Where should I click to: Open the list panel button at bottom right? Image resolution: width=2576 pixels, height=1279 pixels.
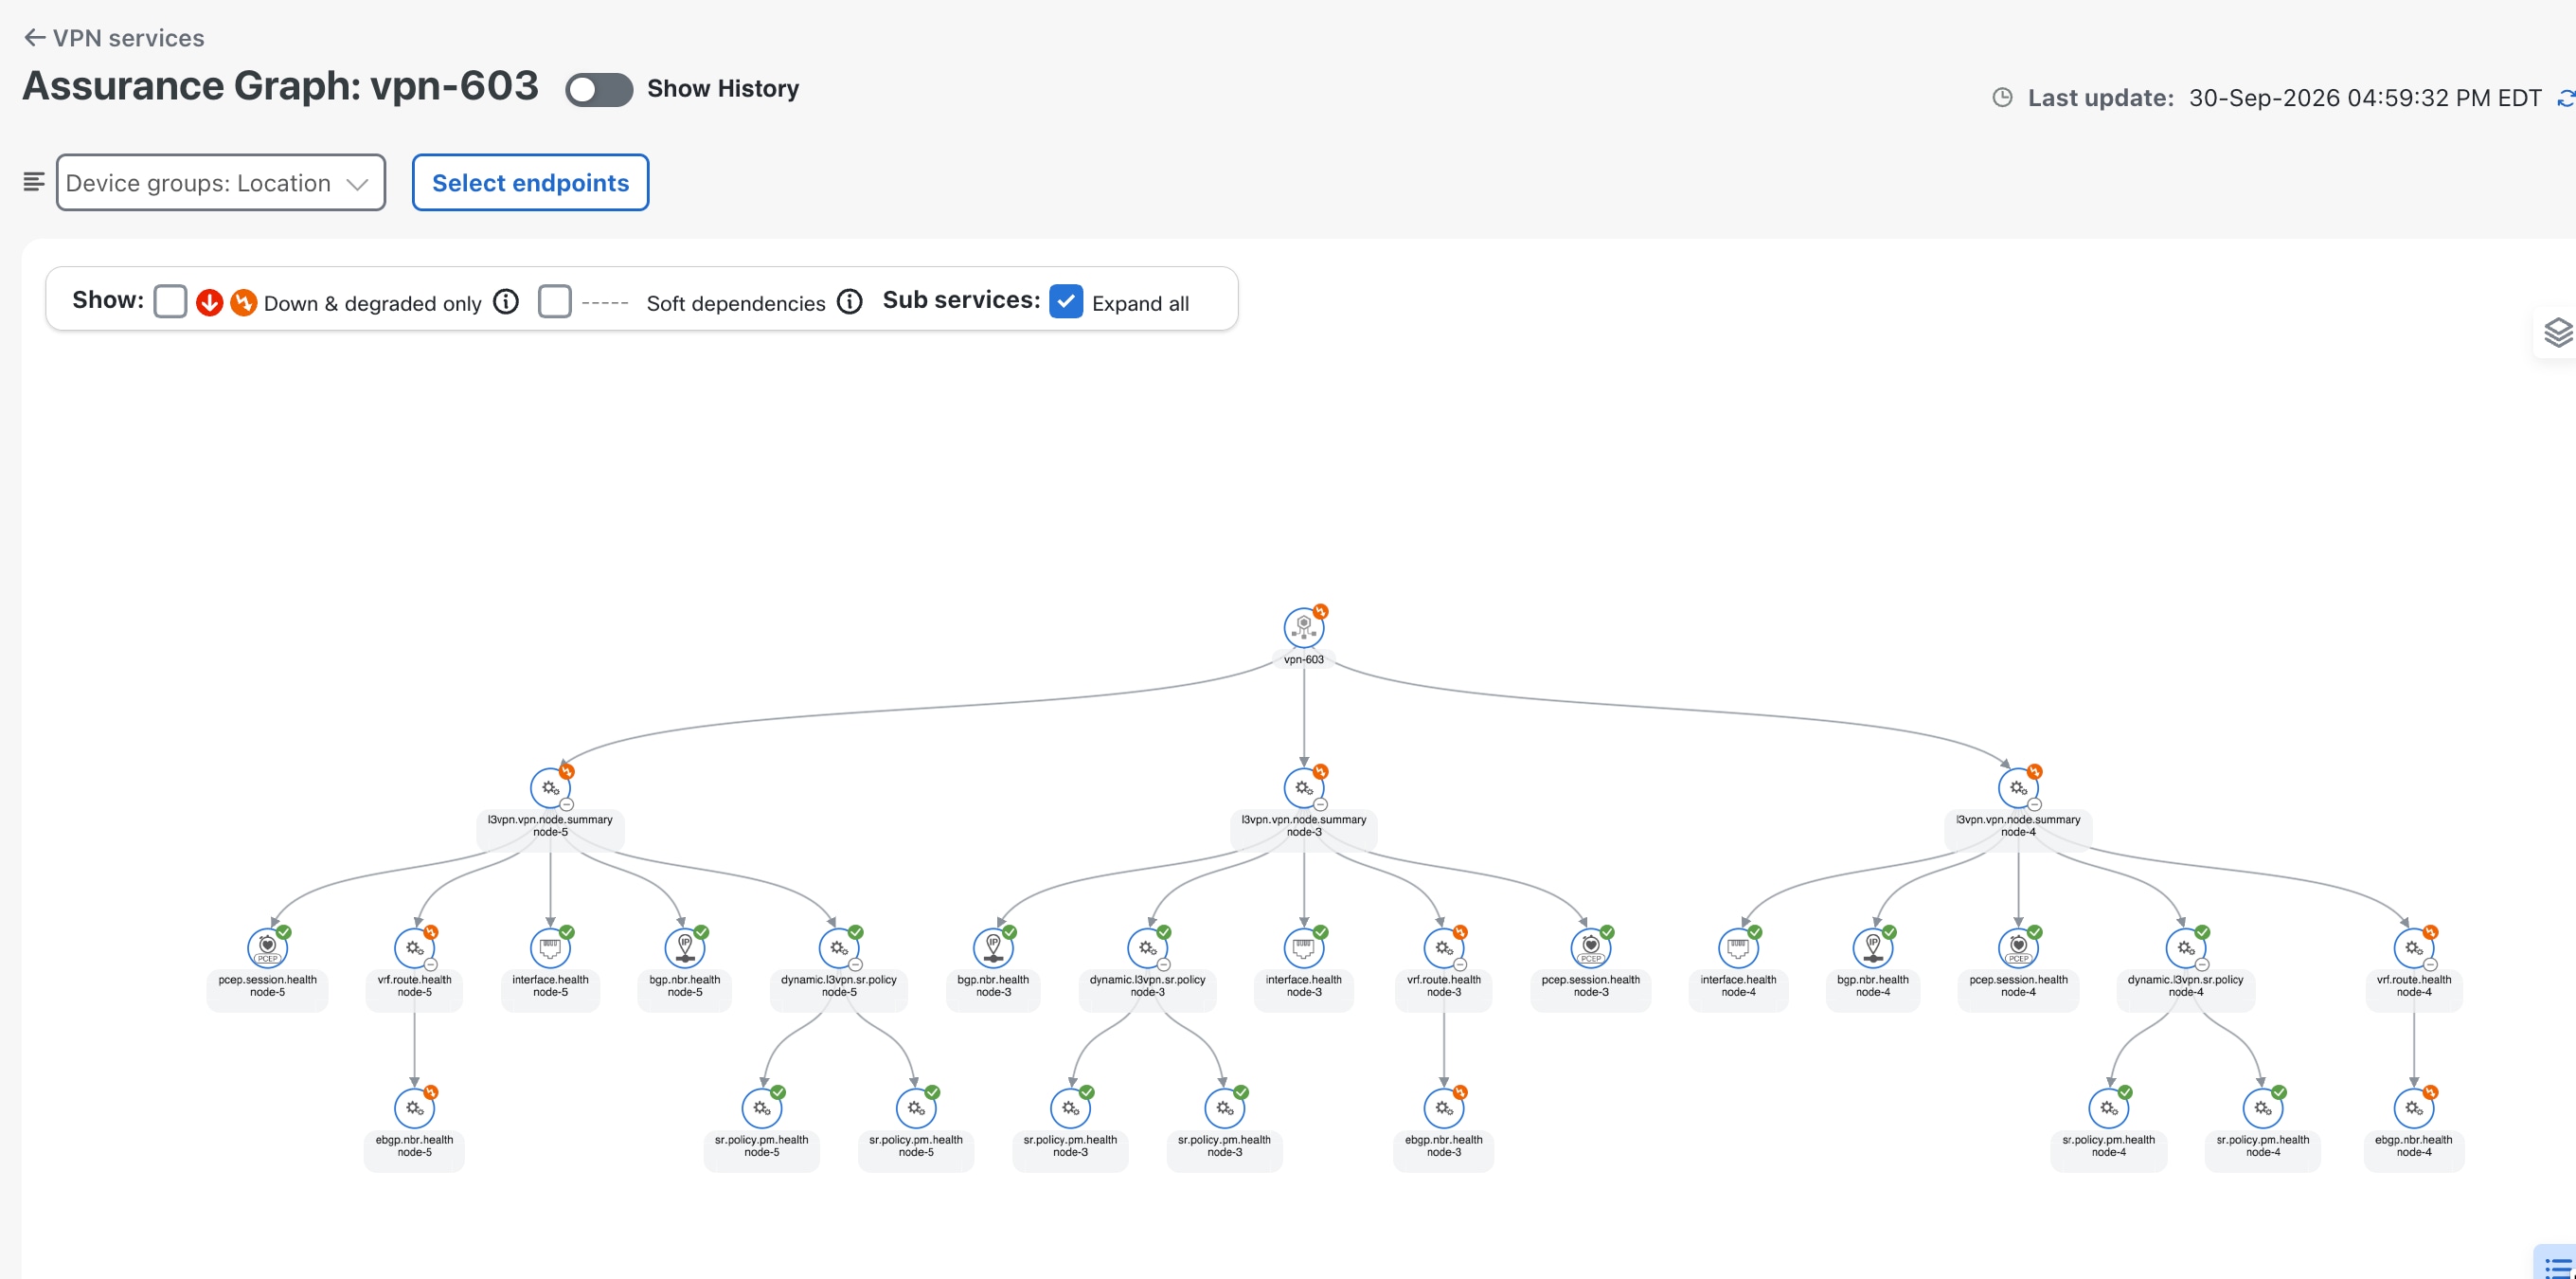point(2558,1265)
